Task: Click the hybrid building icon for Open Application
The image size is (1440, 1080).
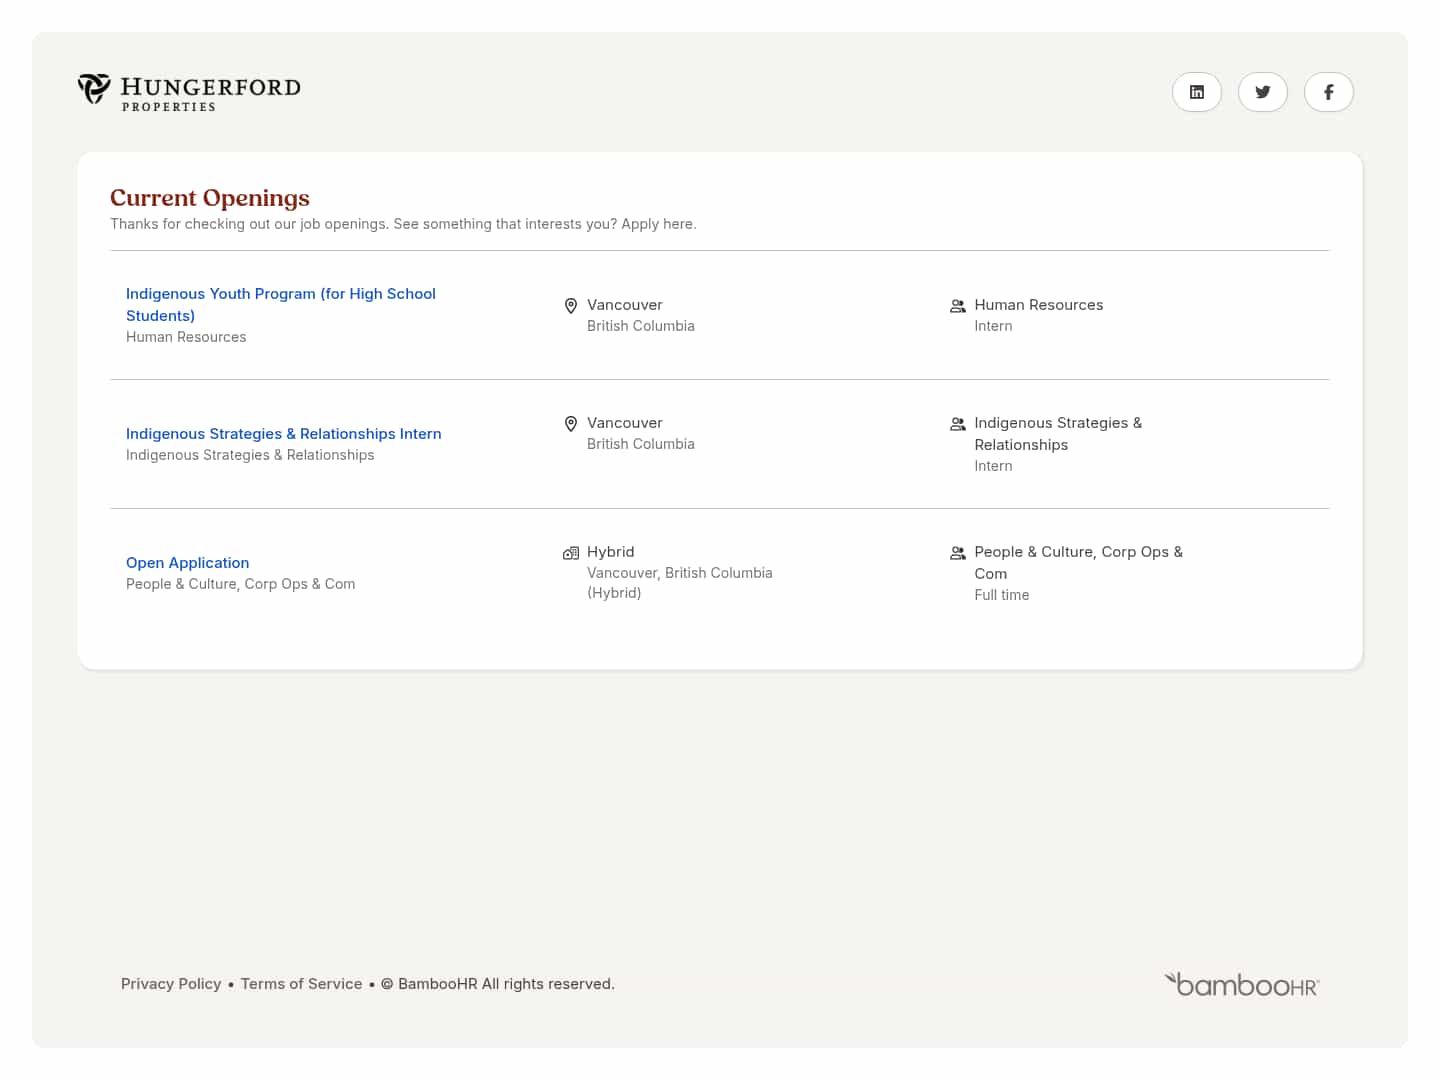Action: click(571, 552)
